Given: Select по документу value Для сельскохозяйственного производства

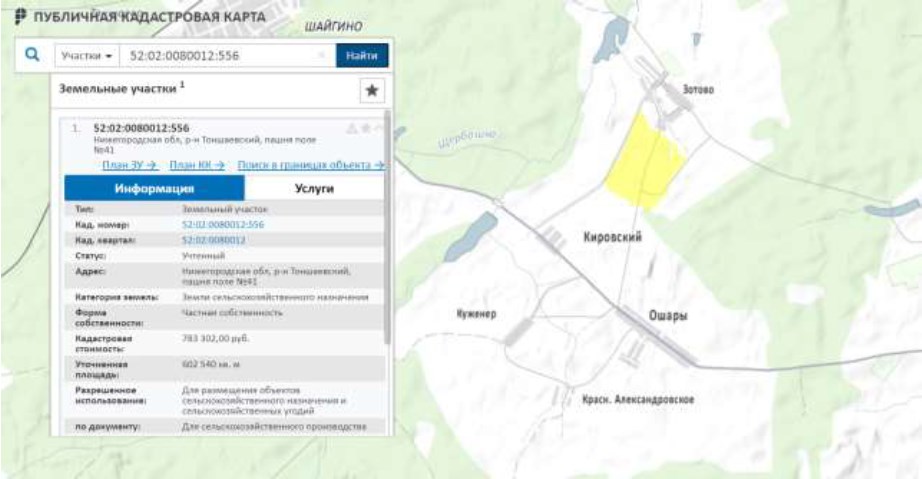Looking at the screenshot, I should pos(274,427).
